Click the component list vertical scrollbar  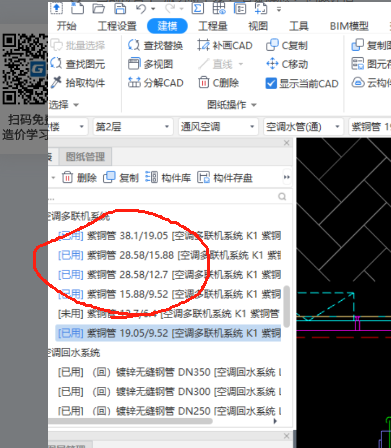(286, 306)
